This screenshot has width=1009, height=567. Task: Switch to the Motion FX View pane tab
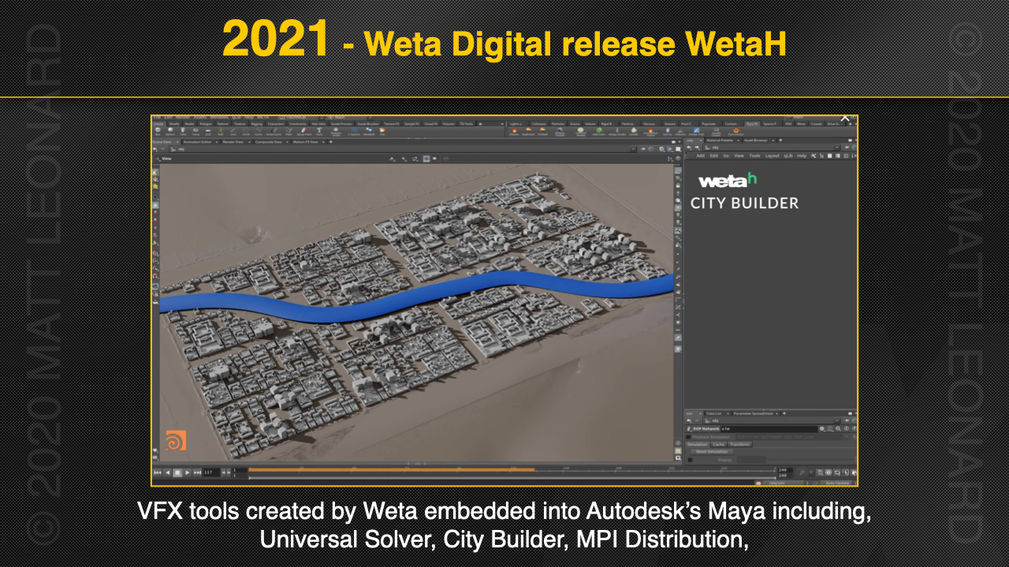[306, 142]
